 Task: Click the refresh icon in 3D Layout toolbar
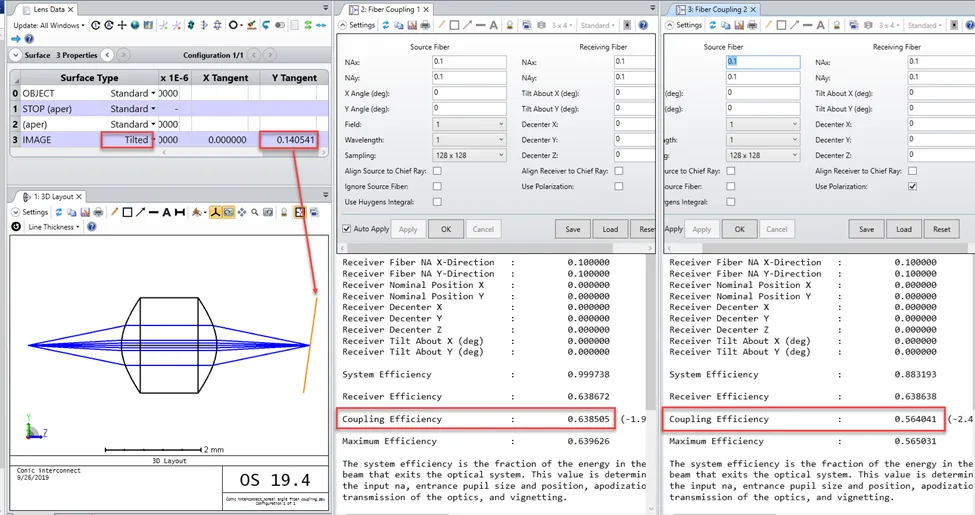click(x=58, y=212)
